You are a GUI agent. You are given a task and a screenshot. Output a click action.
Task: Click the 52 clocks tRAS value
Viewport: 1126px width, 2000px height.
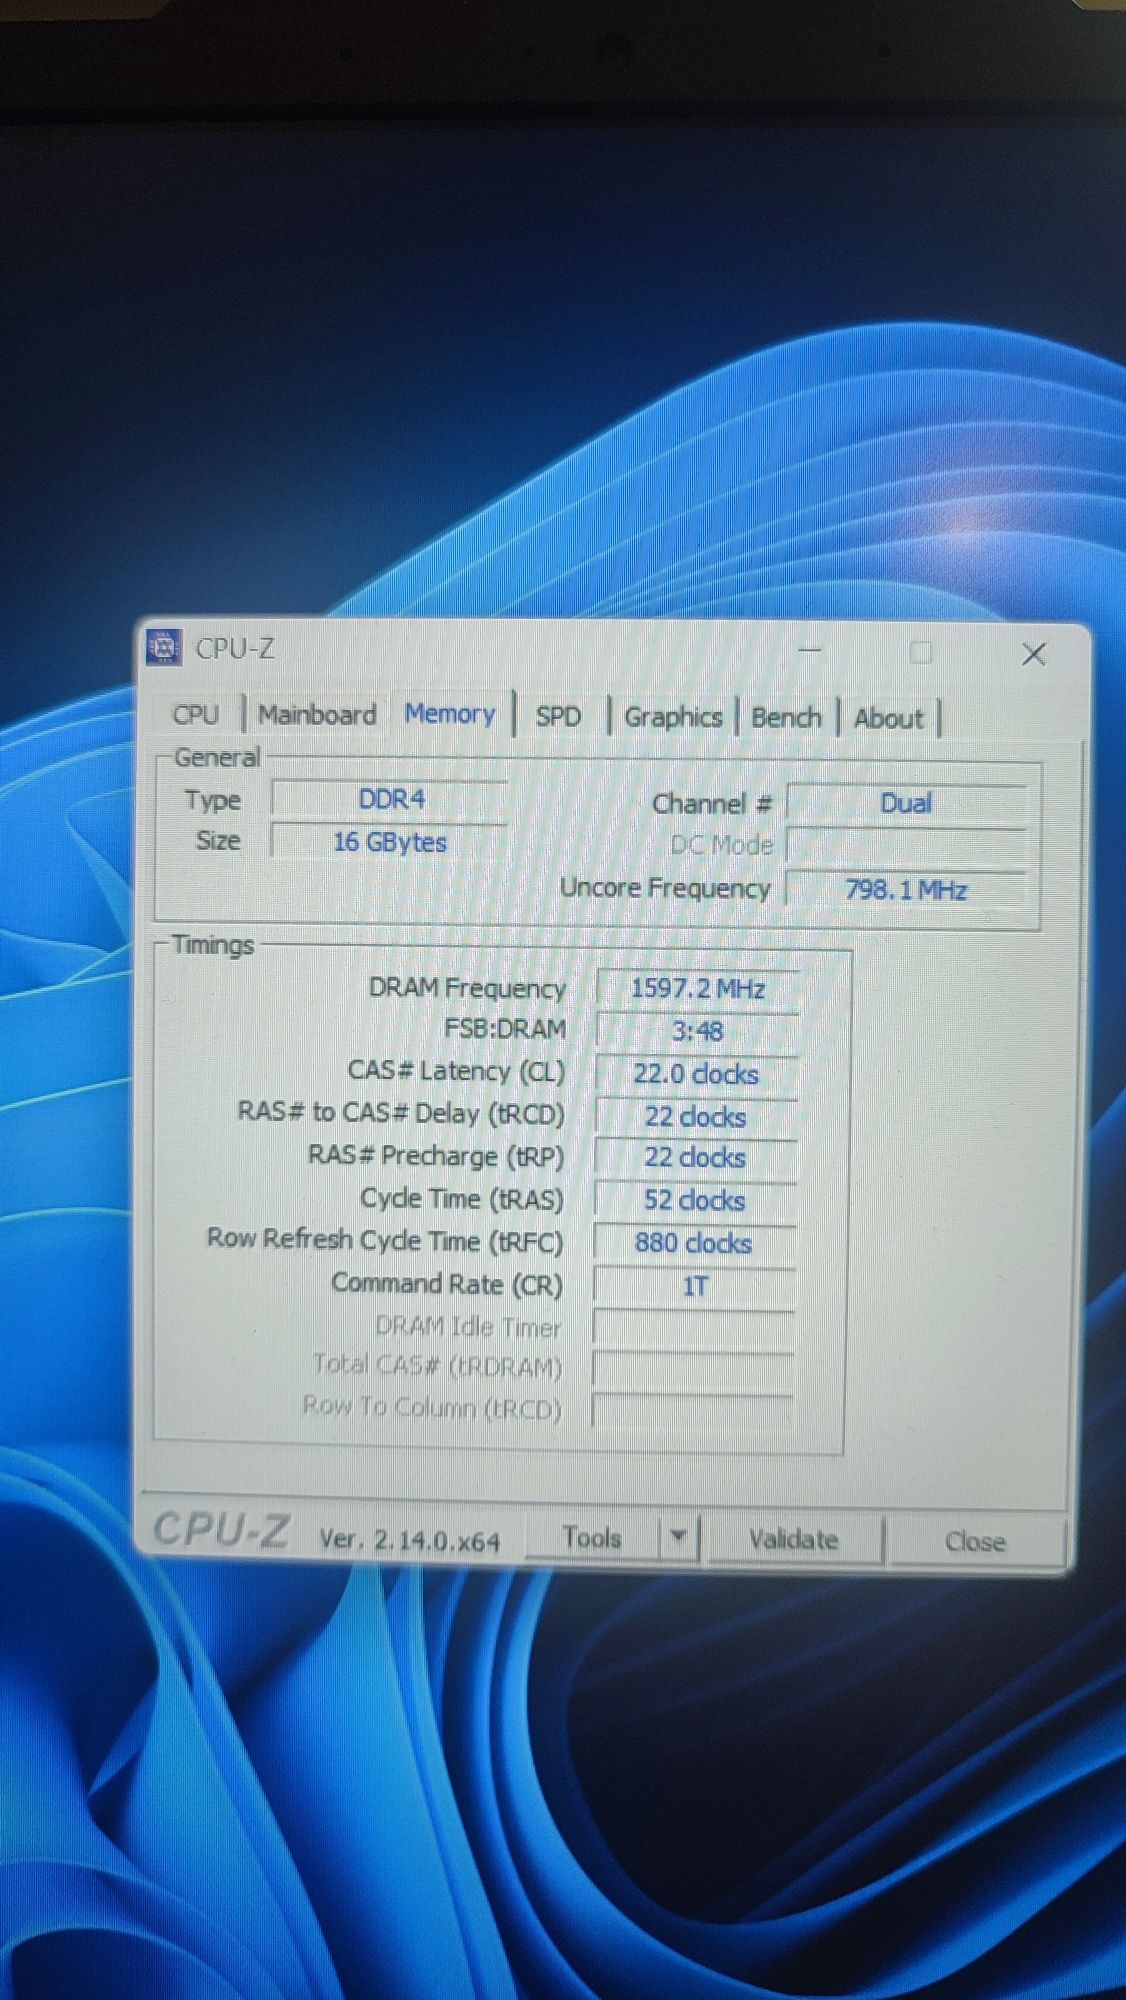tap(695, 1200)
